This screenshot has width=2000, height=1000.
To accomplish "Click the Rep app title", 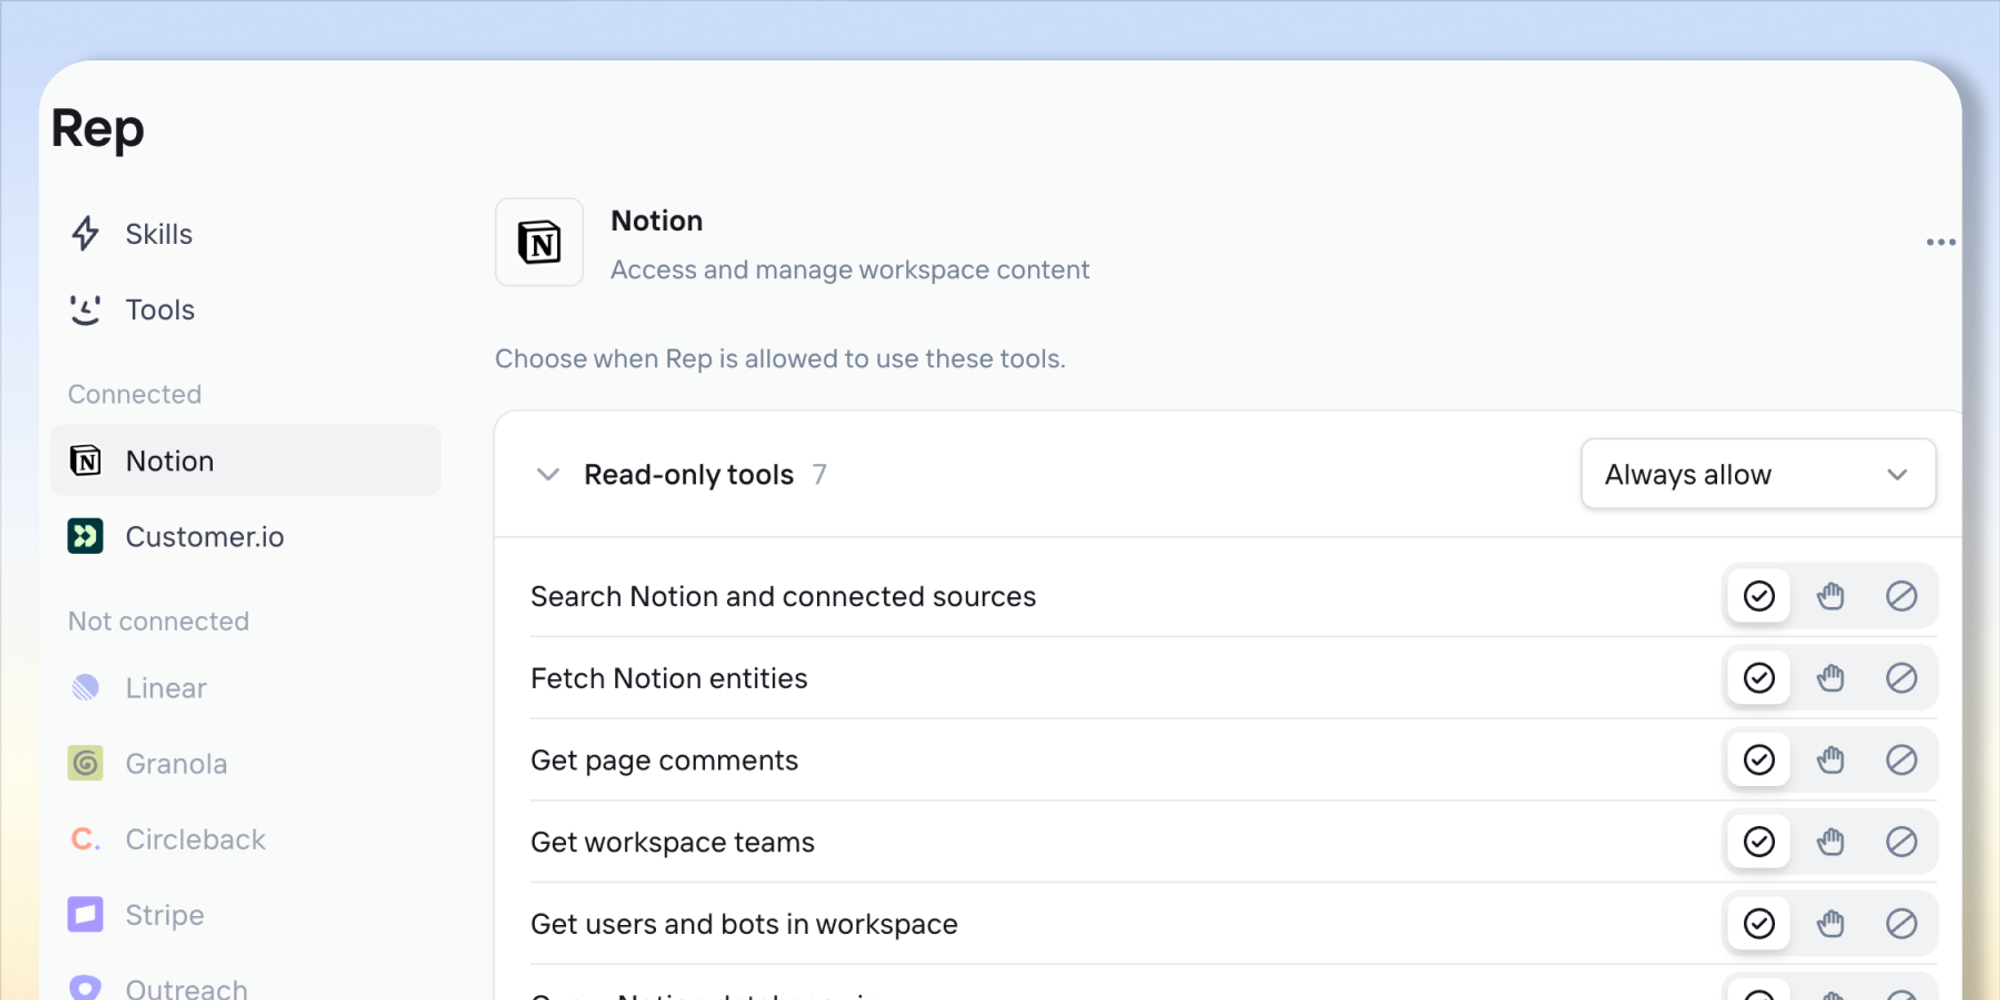I will (98, 130).
